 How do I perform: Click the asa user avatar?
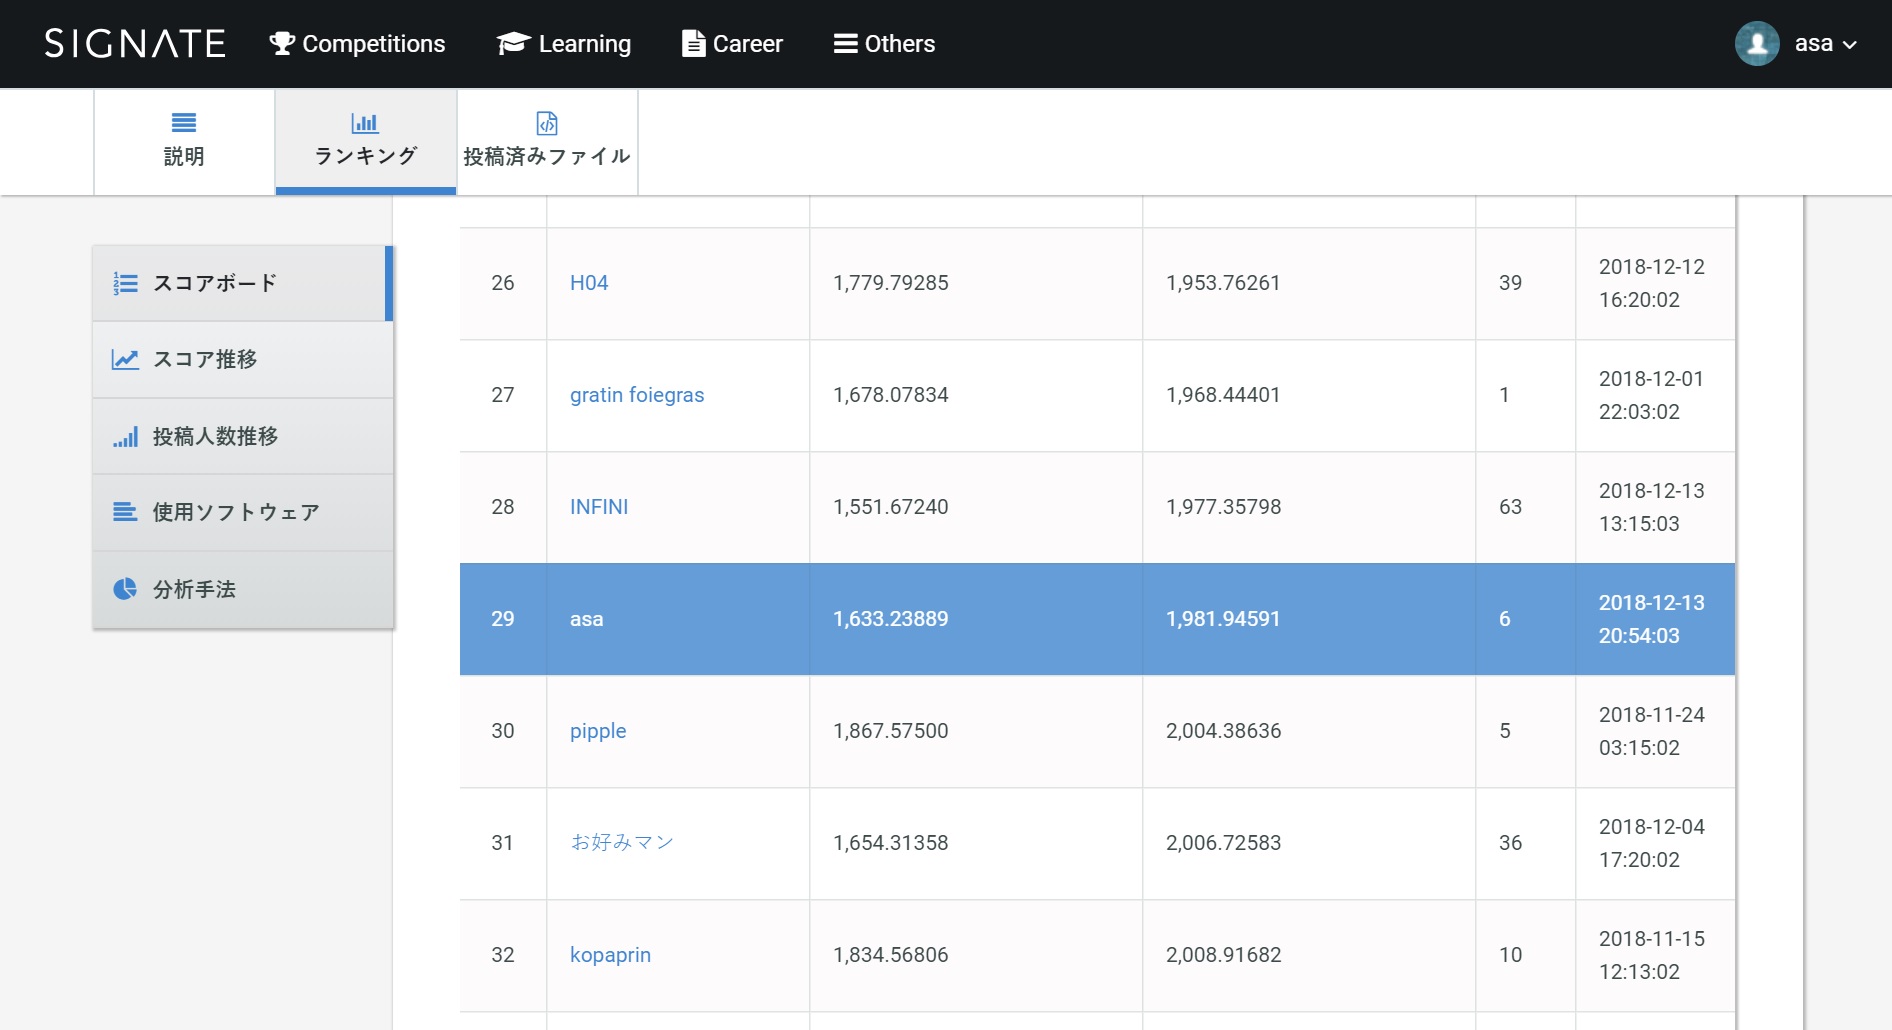pos(1757,44)
